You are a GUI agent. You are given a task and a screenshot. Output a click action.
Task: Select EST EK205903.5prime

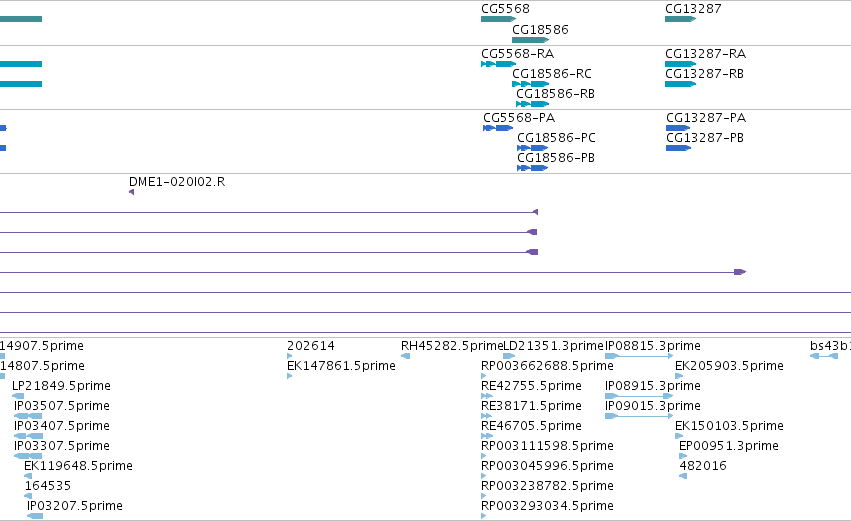tap(729, 366)
